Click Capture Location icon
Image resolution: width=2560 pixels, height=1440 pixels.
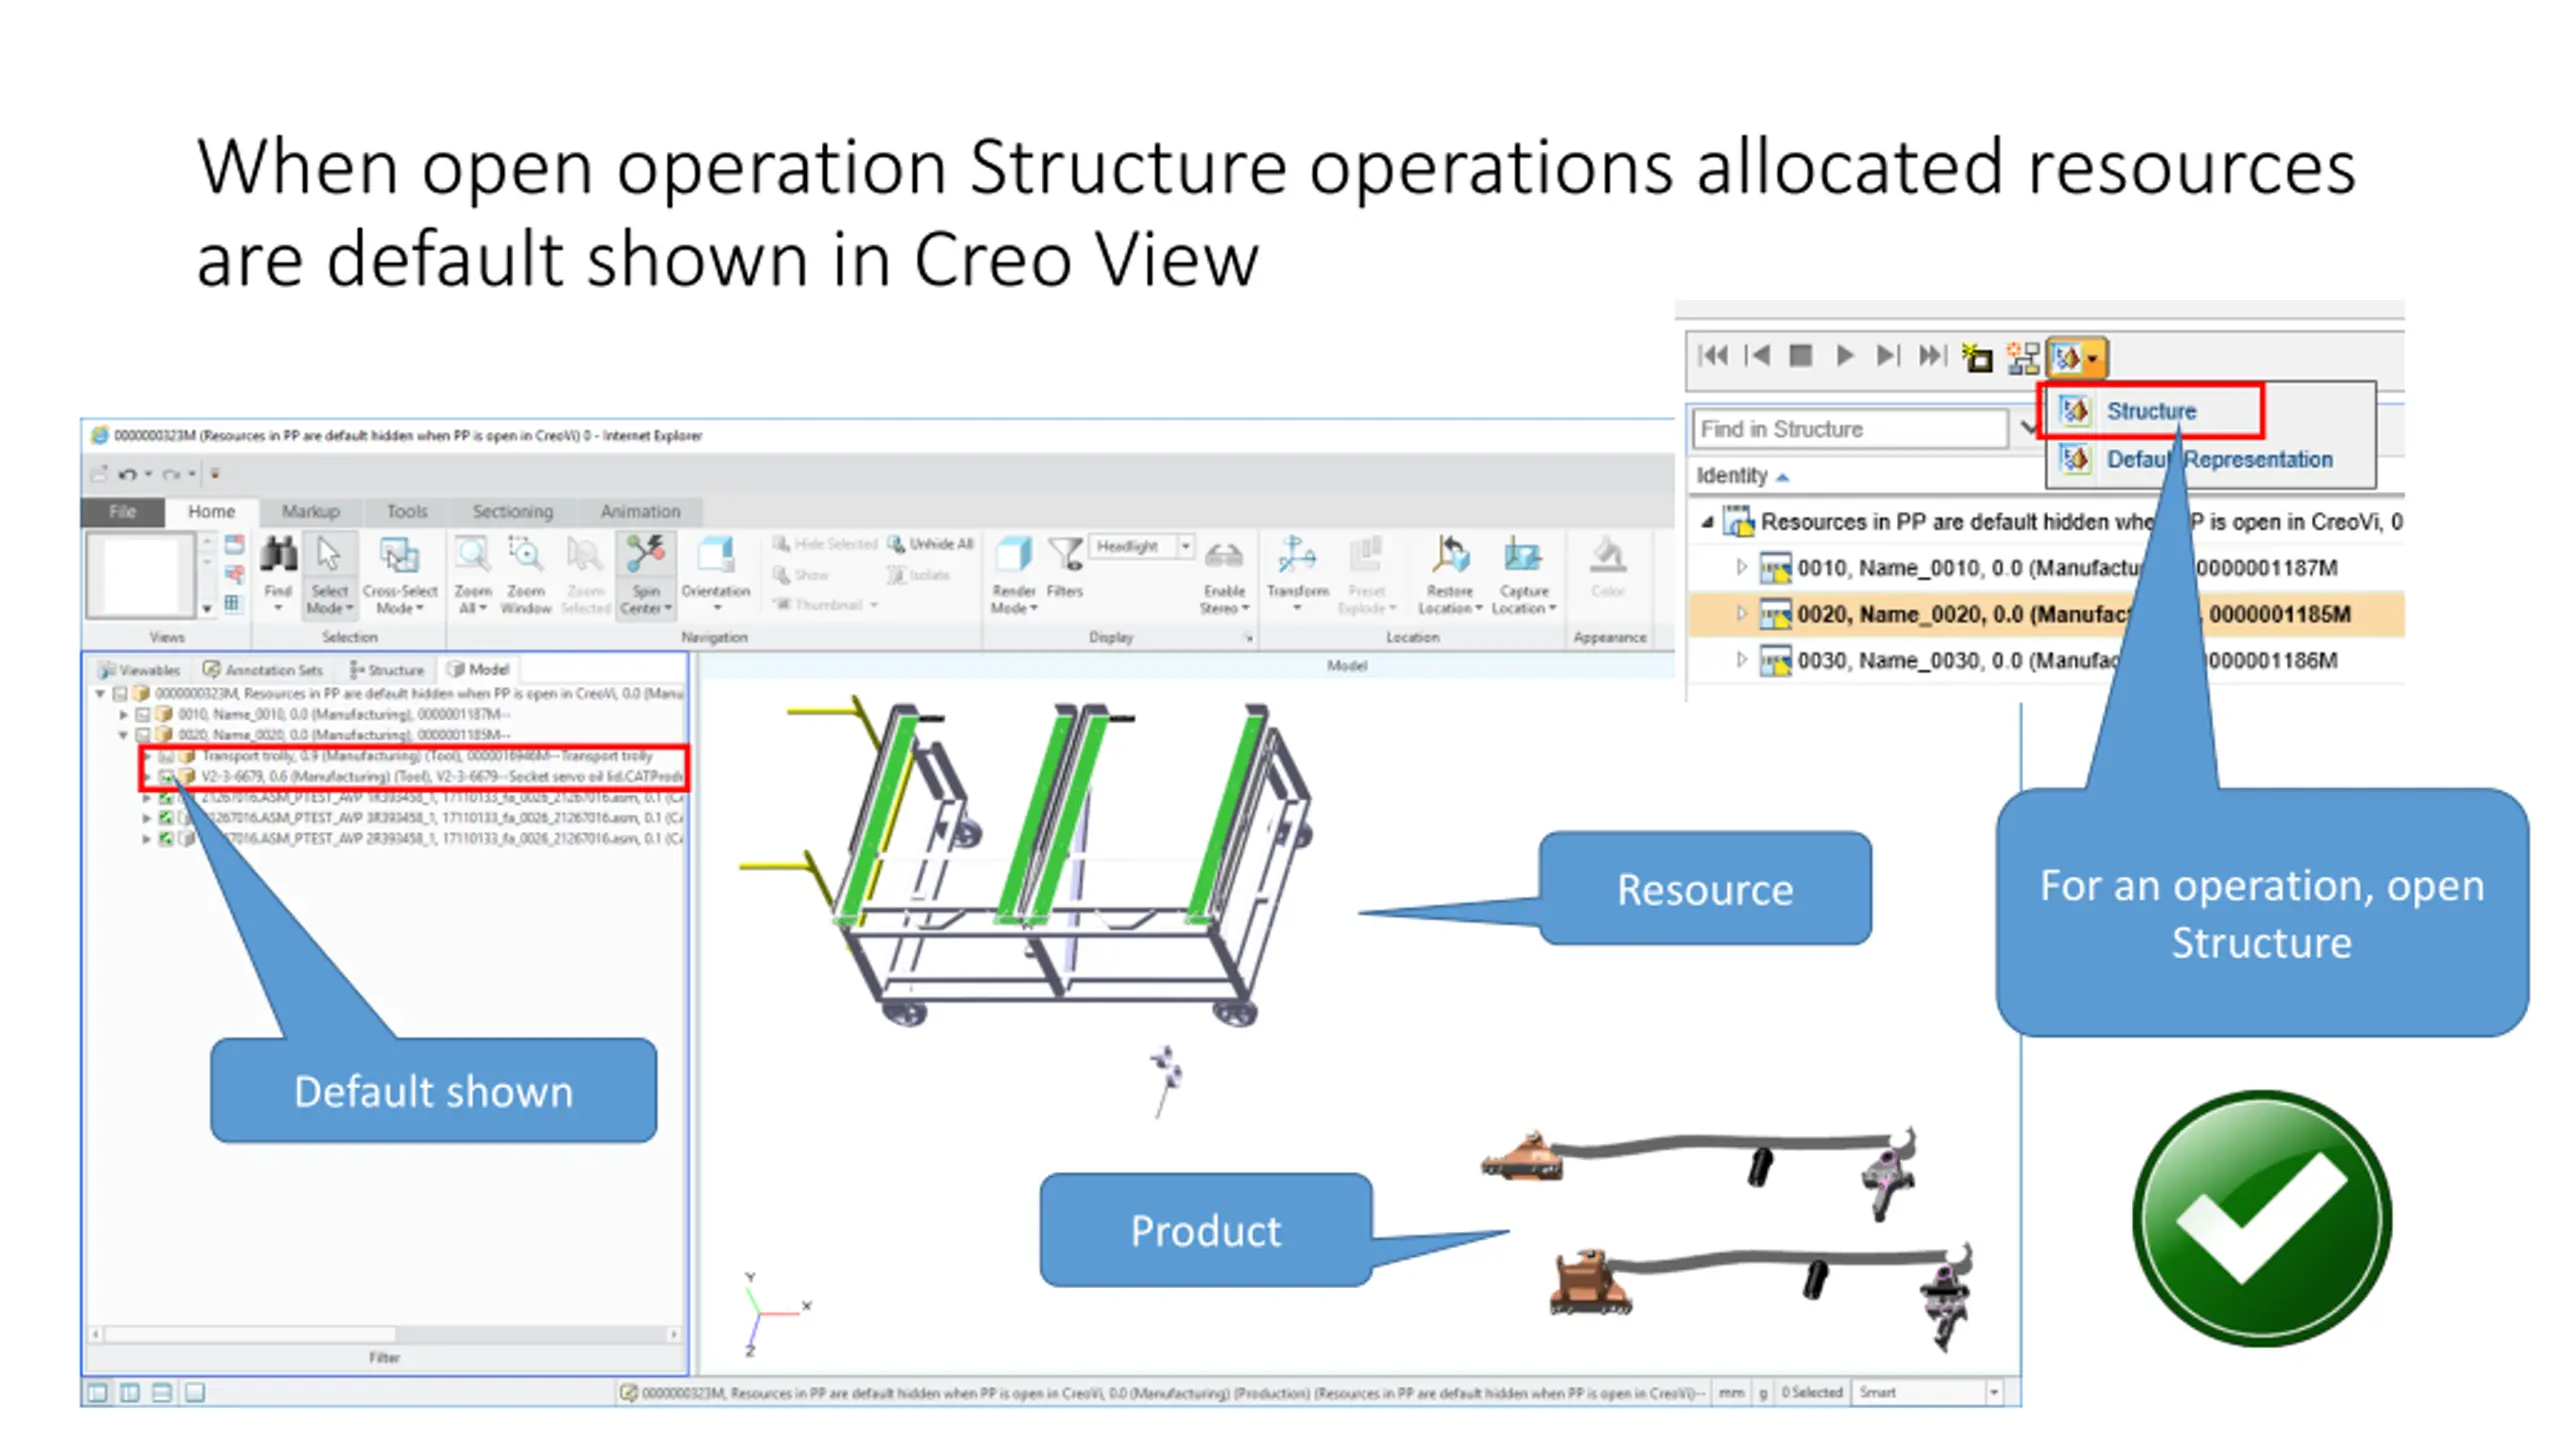[1522, 556]
